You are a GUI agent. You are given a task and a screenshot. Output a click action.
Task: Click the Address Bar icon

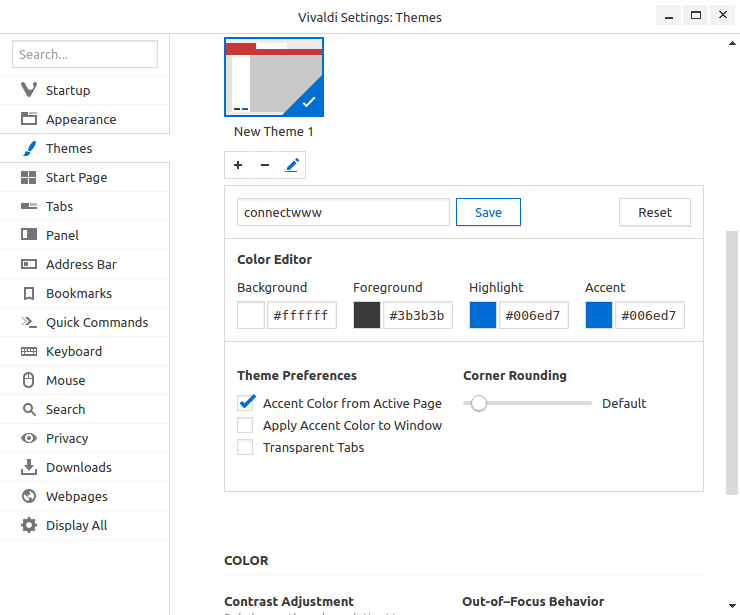pyautogui.click(x=29, y=264)
